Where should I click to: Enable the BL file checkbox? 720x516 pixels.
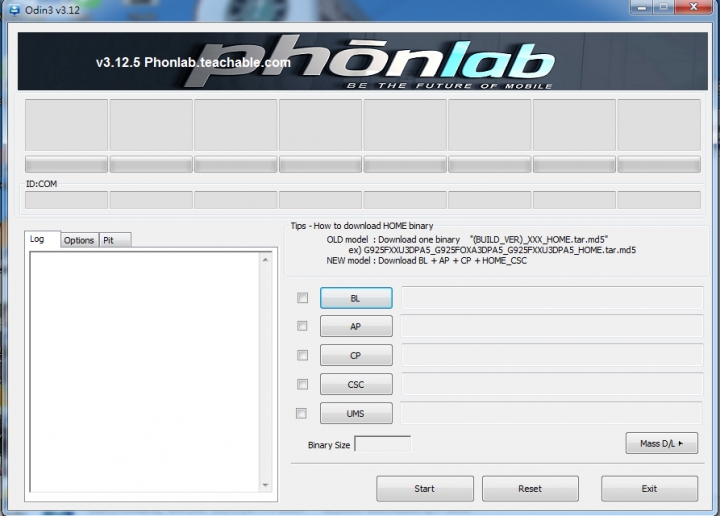(x=302, y=298)
